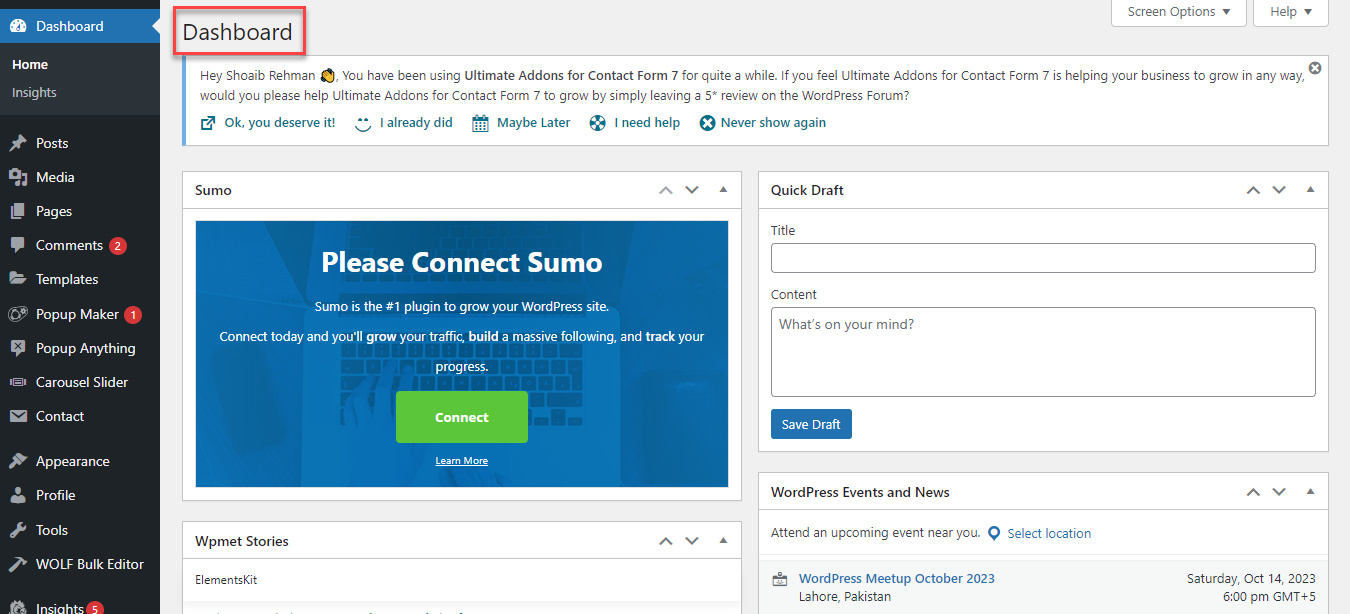The image size is (1350, 614).
Task: Click the Comments speech bubble icon
Action: (x=18, y=245)
